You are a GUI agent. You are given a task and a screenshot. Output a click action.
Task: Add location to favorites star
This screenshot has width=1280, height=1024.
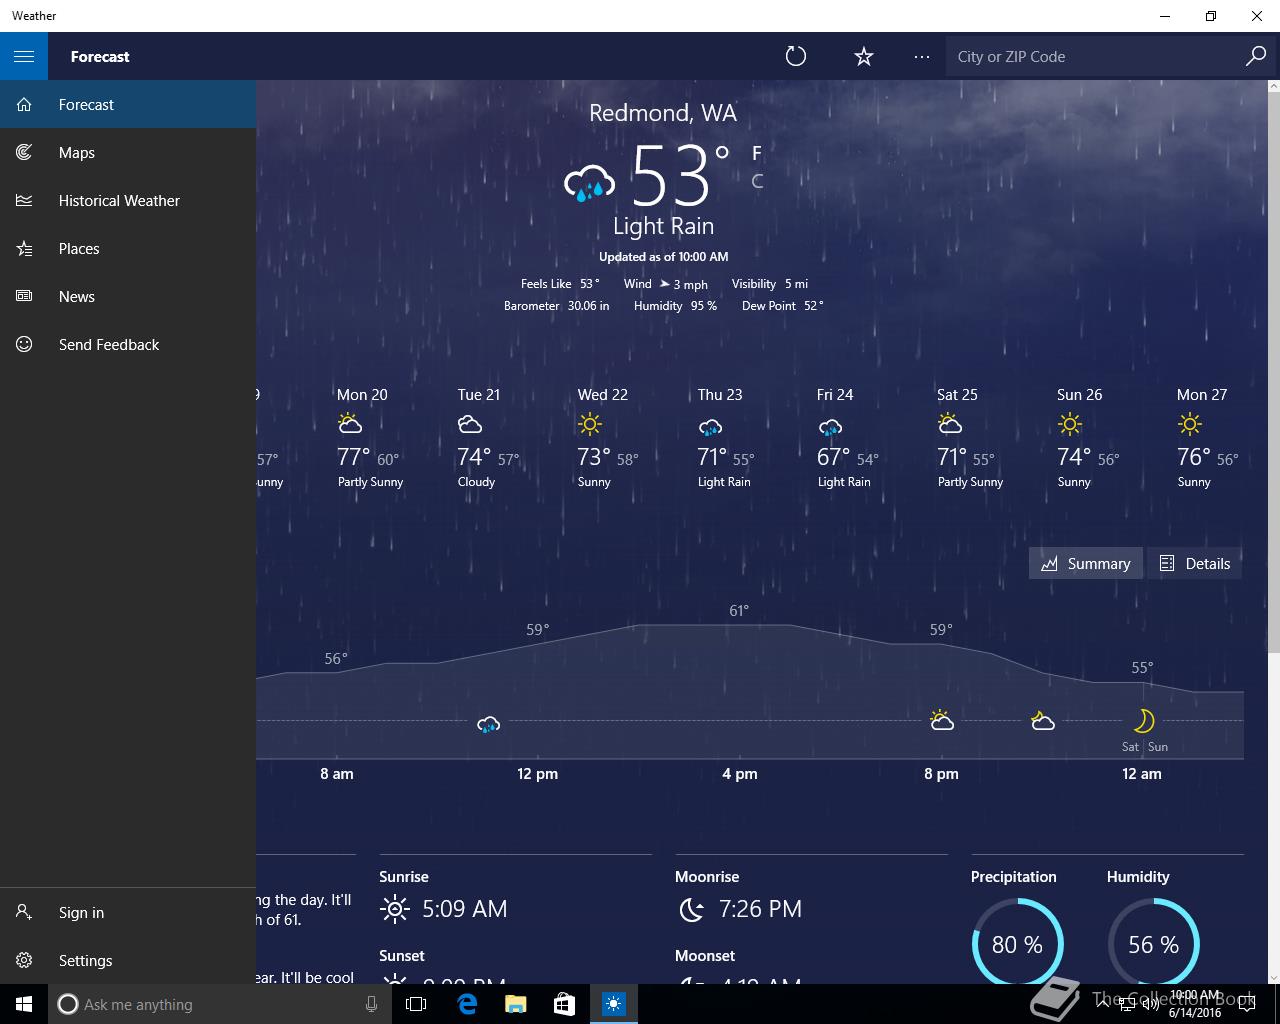pos(864,56)
